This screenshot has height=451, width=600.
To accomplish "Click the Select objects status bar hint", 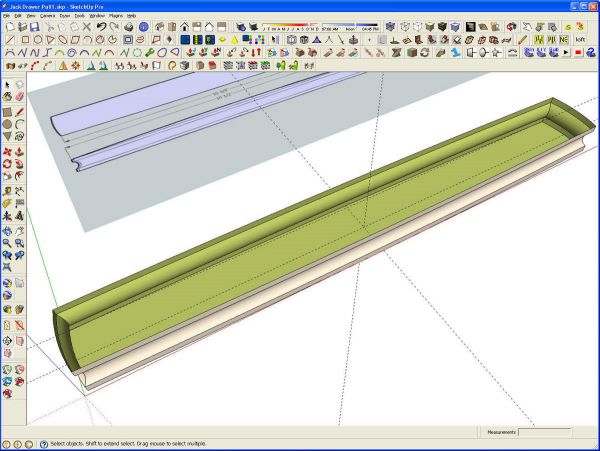I will click(x=129, y=444).
